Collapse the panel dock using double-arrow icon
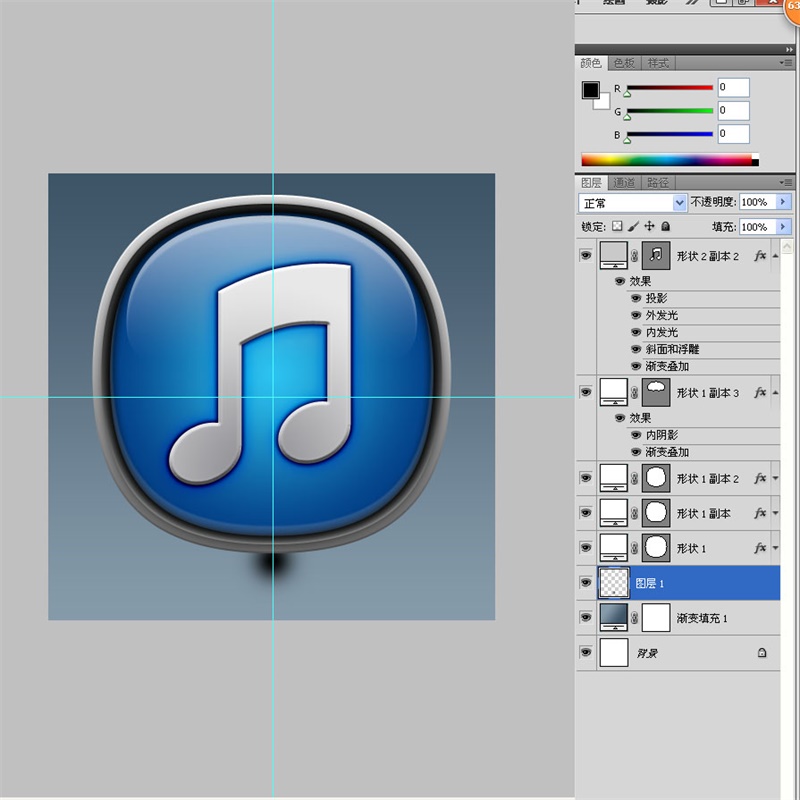Screen dimensions: 800x800 click(789, 48)
